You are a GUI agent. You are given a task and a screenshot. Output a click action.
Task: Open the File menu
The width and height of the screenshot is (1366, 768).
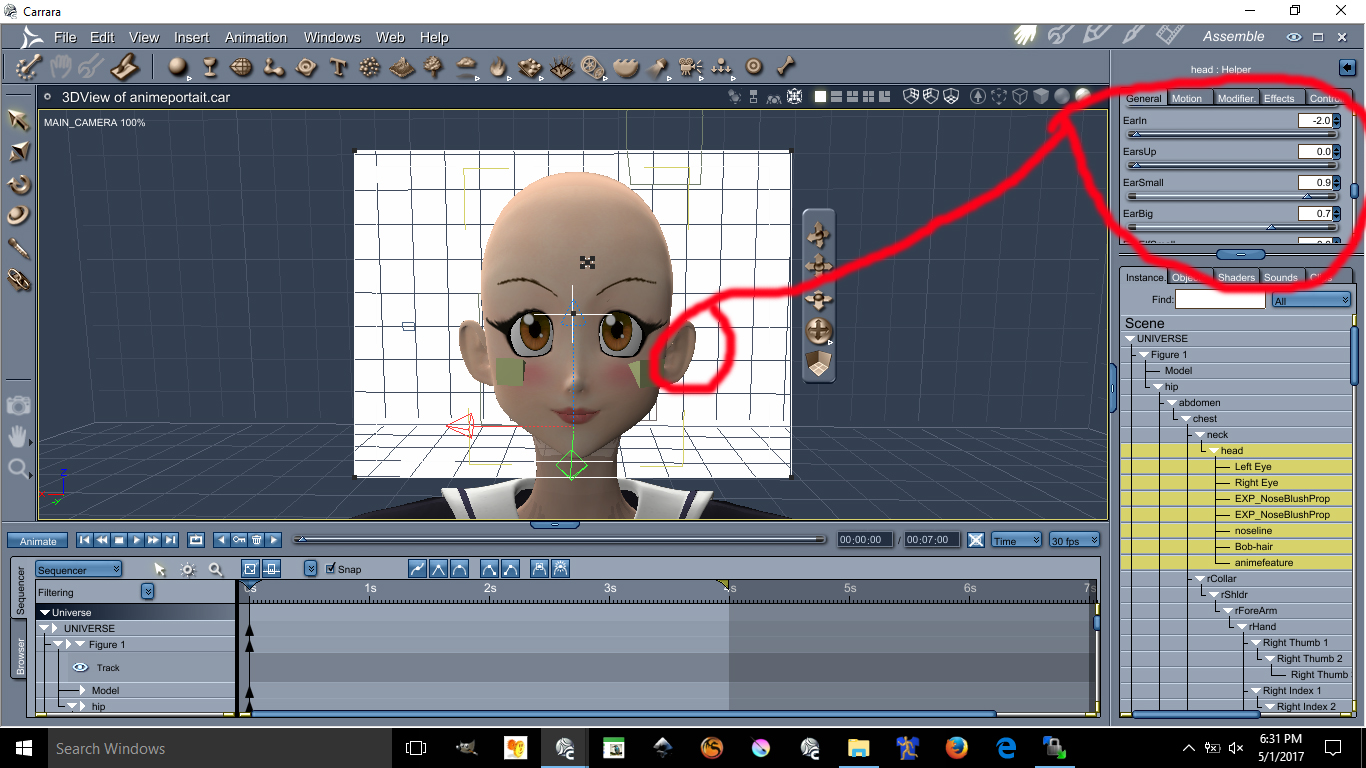pos(65,37)
